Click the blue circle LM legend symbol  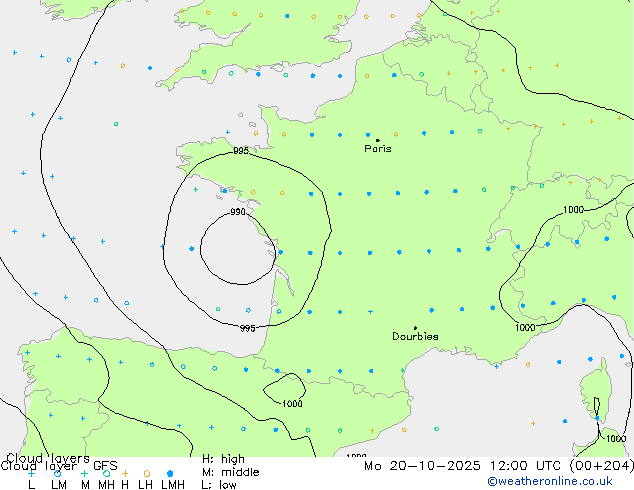58,473
